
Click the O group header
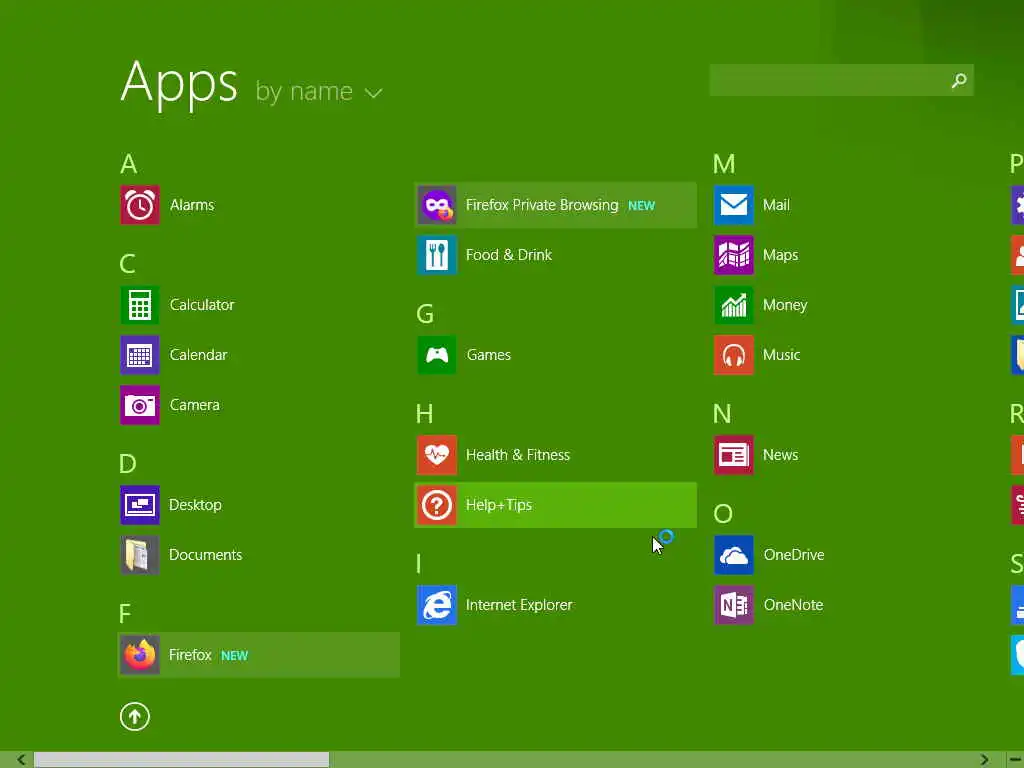[x=723, y=514]
